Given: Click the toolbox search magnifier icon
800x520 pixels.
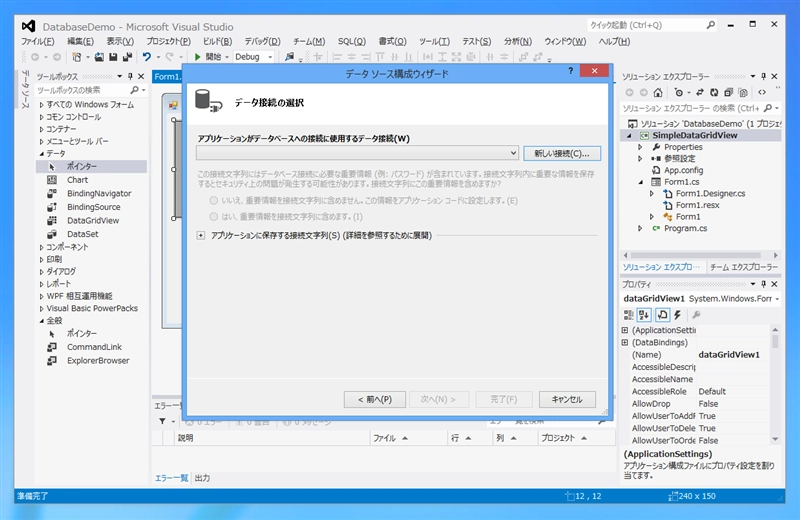Looking at the screenshot, I should click(135, 90).
